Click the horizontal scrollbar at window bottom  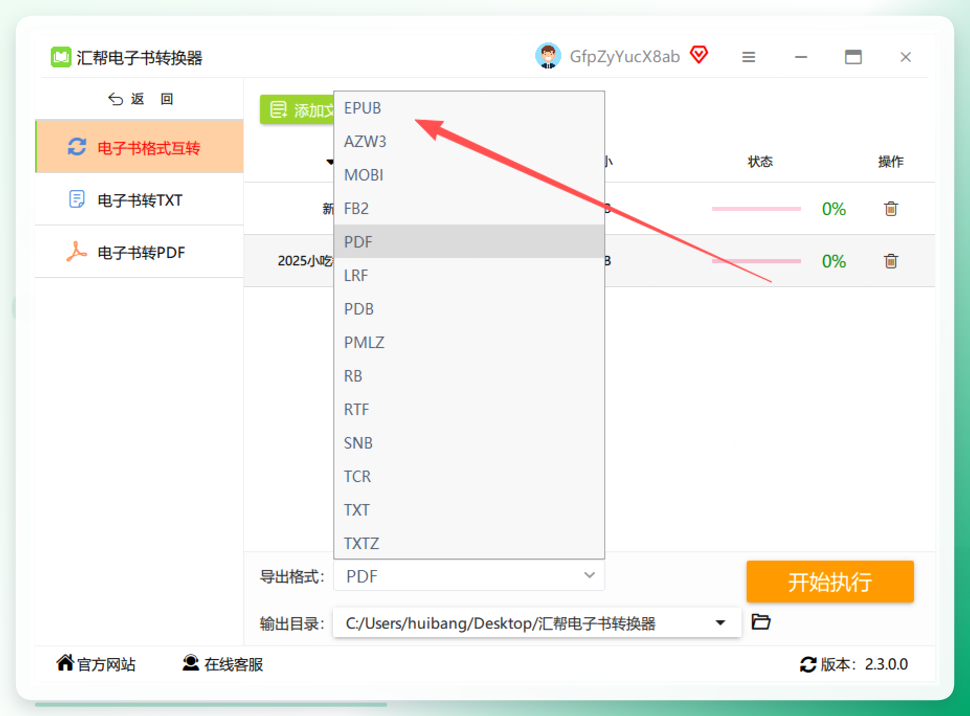[x=211, y=704]
